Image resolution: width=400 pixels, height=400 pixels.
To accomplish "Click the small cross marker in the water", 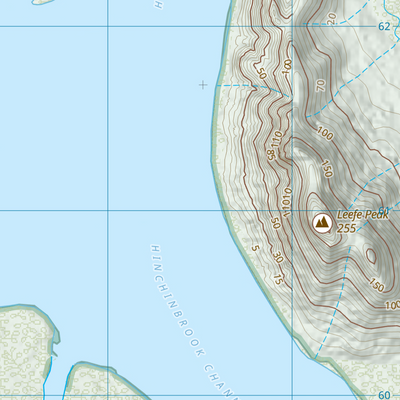I will 203,85.
